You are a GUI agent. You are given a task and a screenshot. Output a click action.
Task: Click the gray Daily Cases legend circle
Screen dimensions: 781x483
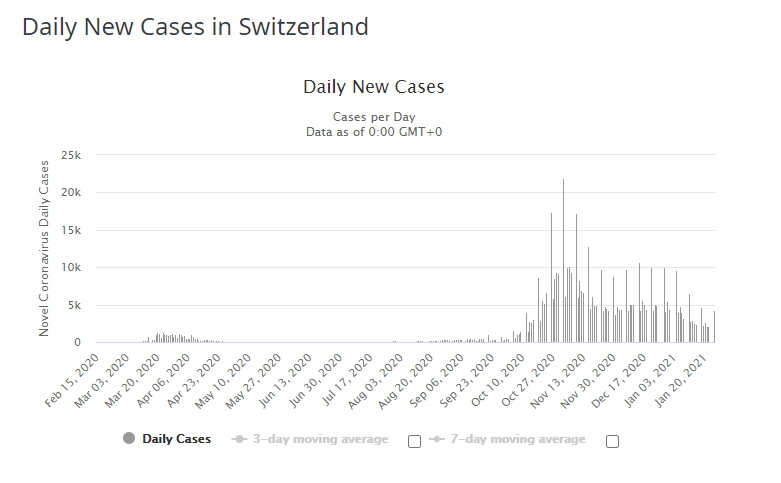click(x=129, y=438)
